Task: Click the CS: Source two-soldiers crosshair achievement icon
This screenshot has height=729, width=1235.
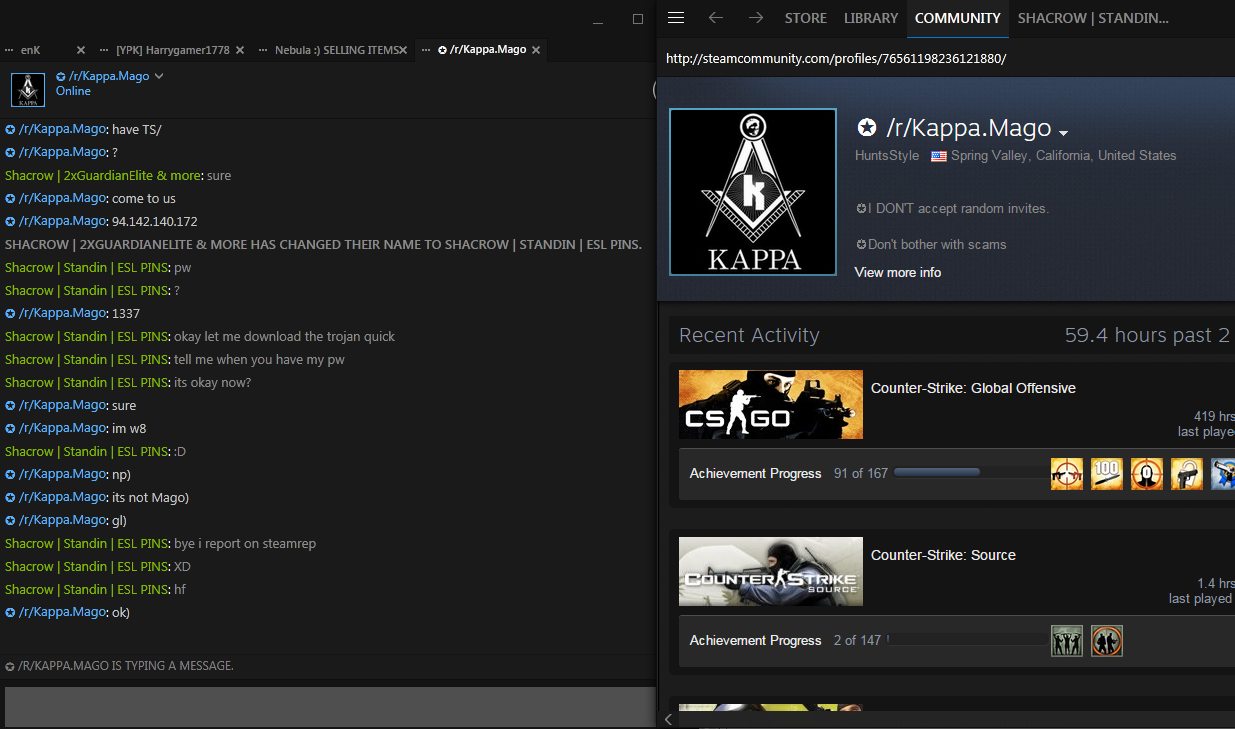Action: coord(1107,641)
